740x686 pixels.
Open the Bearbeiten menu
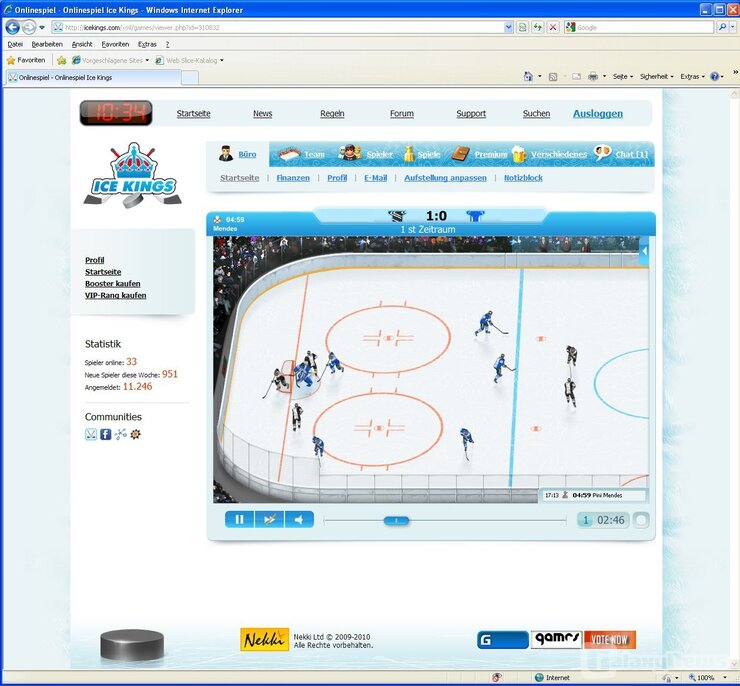point(47,44)
